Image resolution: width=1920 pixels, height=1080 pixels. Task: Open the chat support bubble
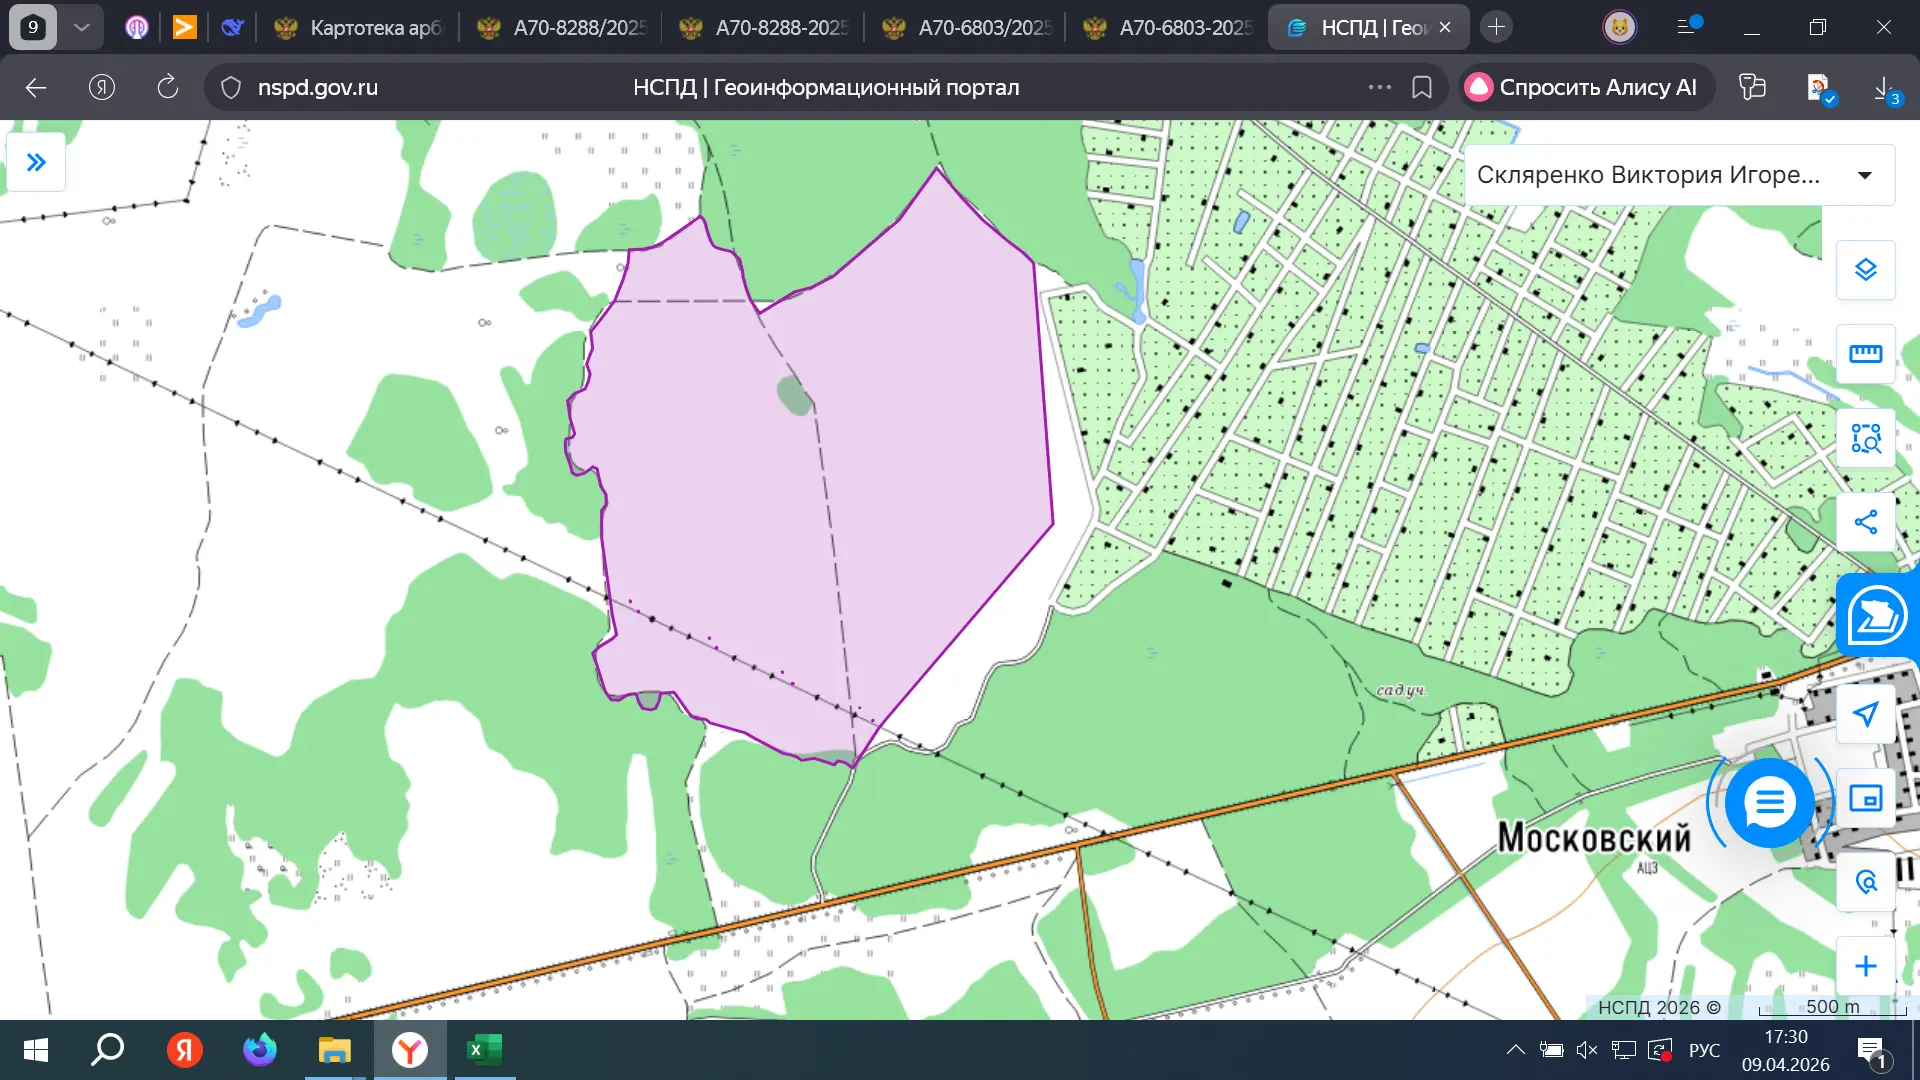coord(1769,802)
